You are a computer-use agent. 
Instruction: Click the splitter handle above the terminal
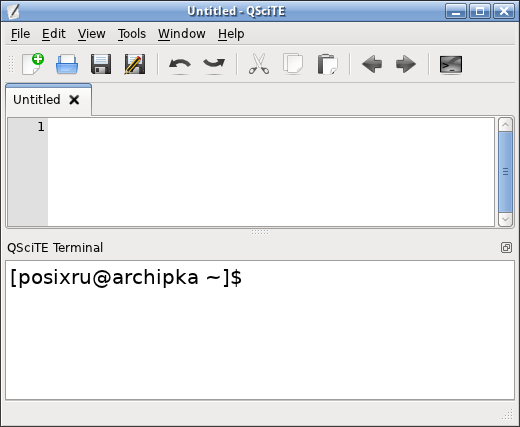(260, 232)
